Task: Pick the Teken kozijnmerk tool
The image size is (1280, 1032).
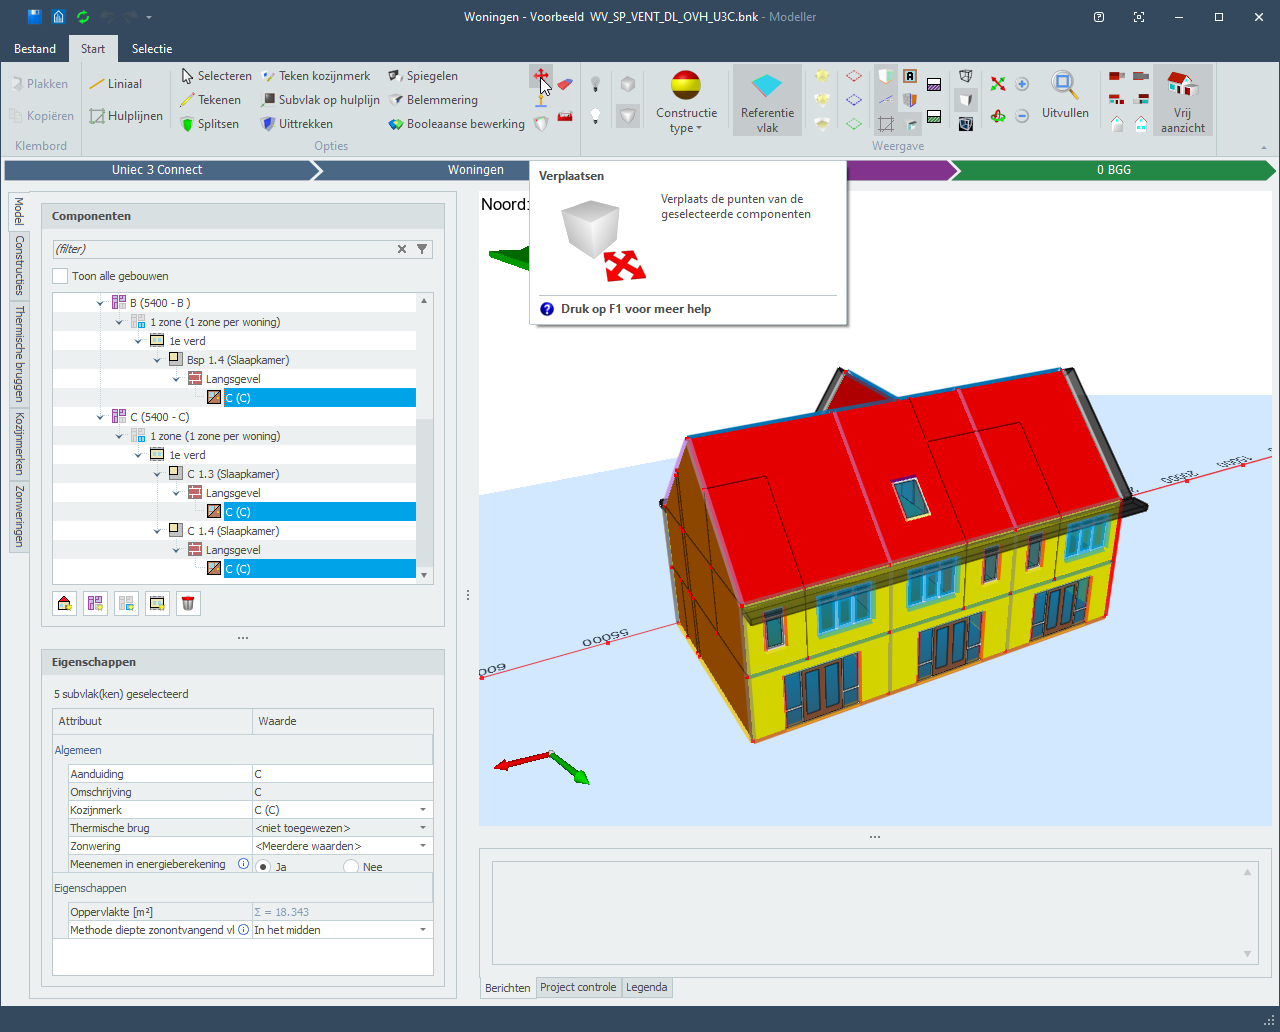Action: tap(316, 76)
